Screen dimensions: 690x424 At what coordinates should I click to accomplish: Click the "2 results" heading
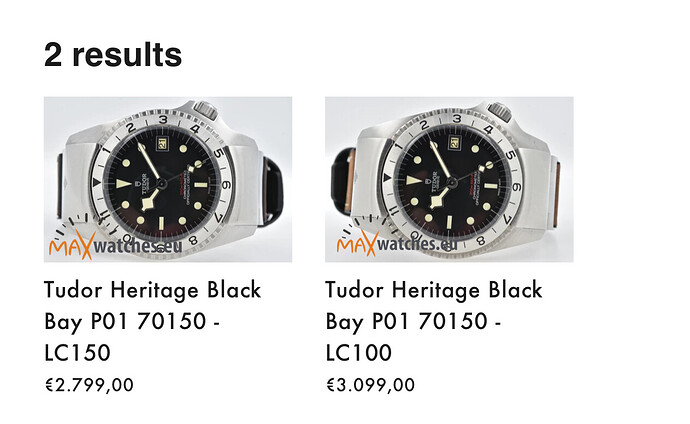point(113,55)
